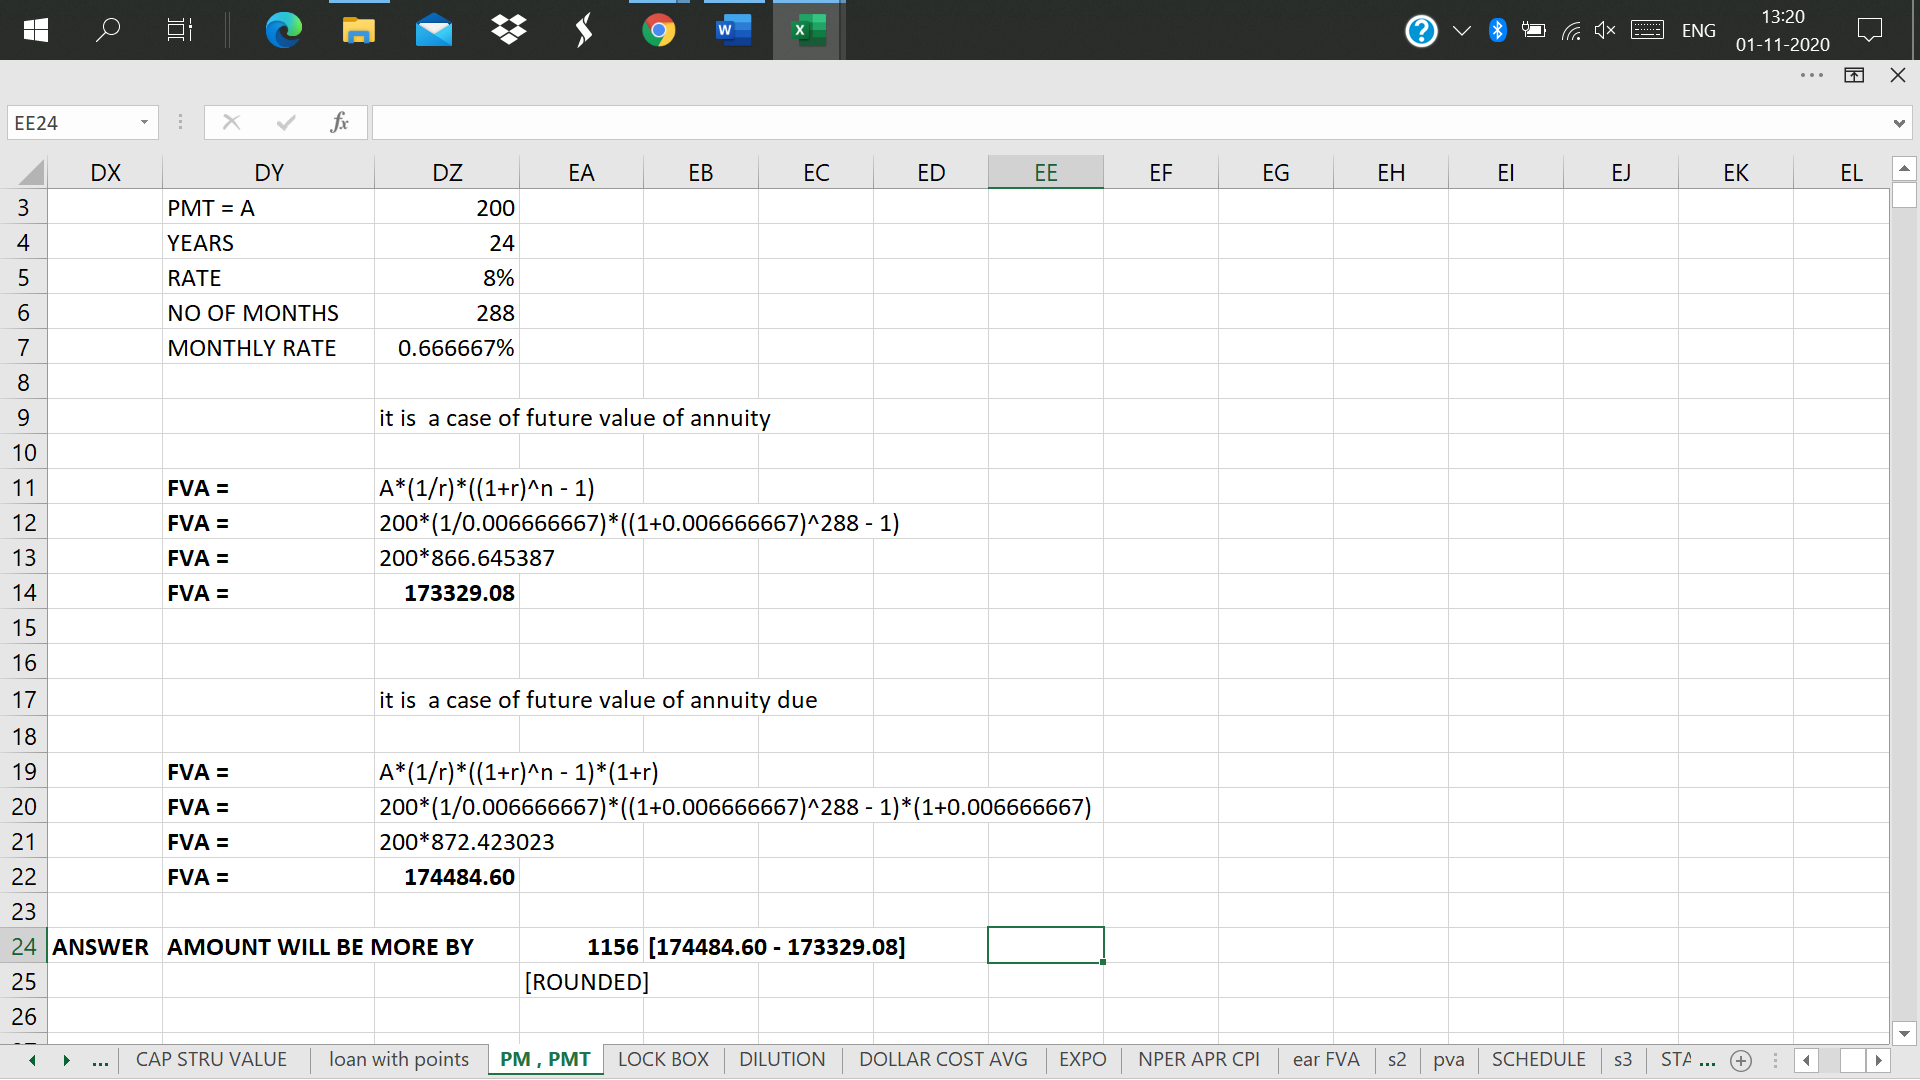The height and width of the screenshot is (1080, 1920).
Task: Click the hidden sheets ellipsis left of tabs
Action: point(100,1060)
